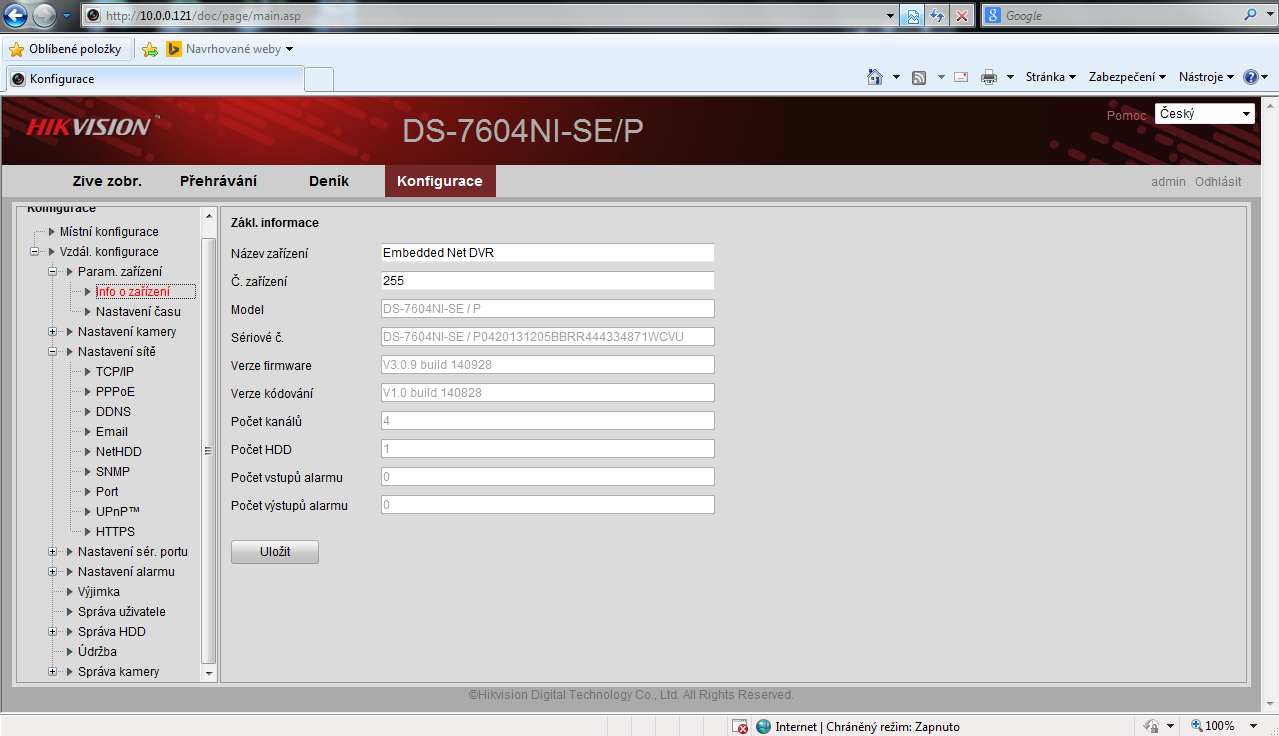Switch to the Přehrávání tab

coord(218,181)
